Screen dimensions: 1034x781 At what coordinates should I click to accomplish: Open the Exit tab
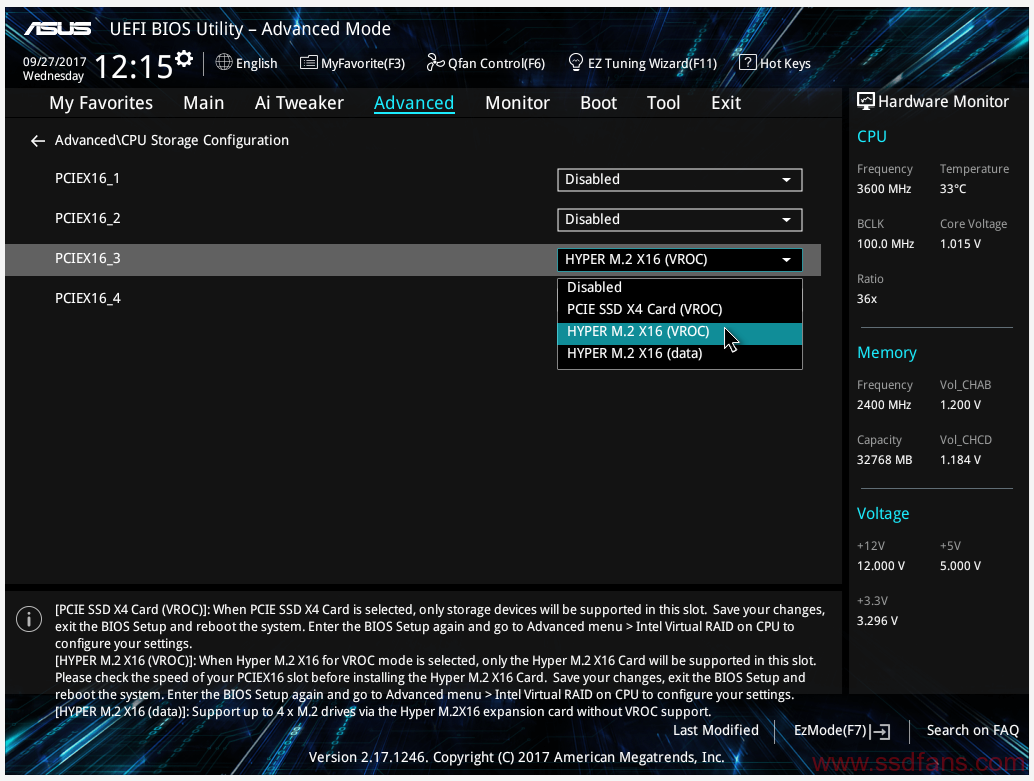(726, 103)
